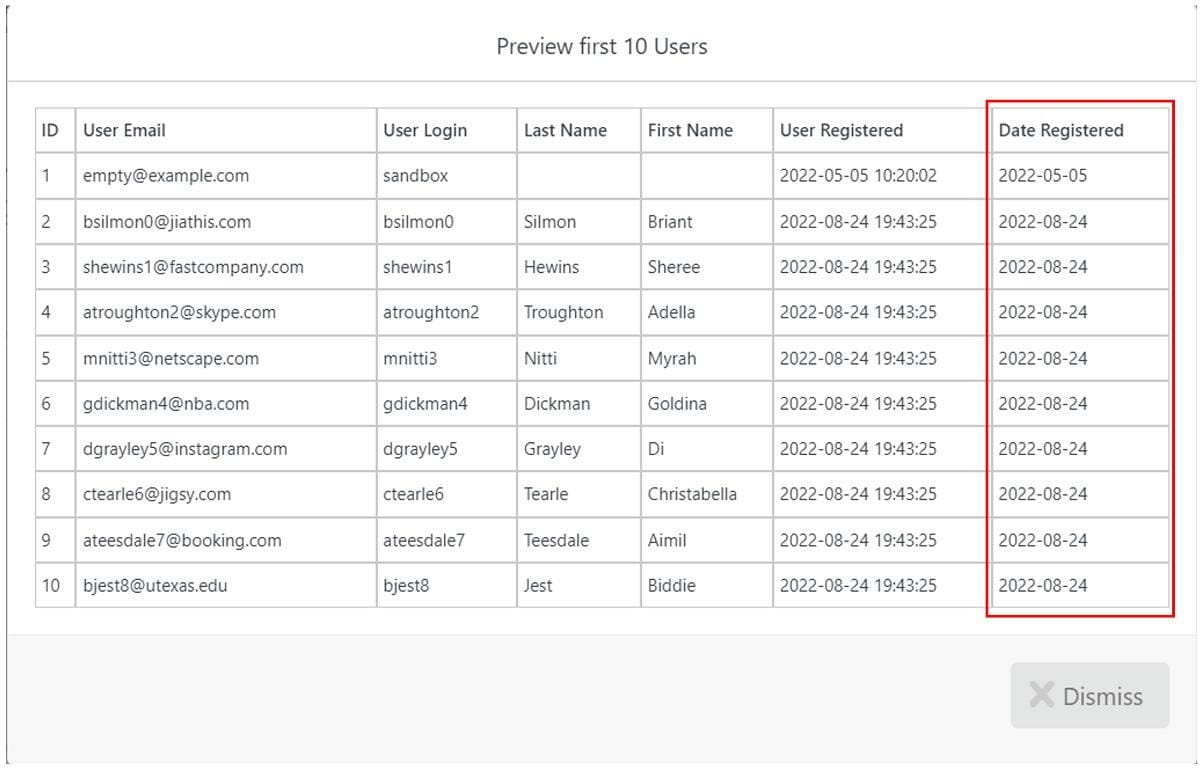Click timestamp 2022-05-05 10:20:02
The width and height of the screenshot is (1200, 768).
click(x=858, y=176)
